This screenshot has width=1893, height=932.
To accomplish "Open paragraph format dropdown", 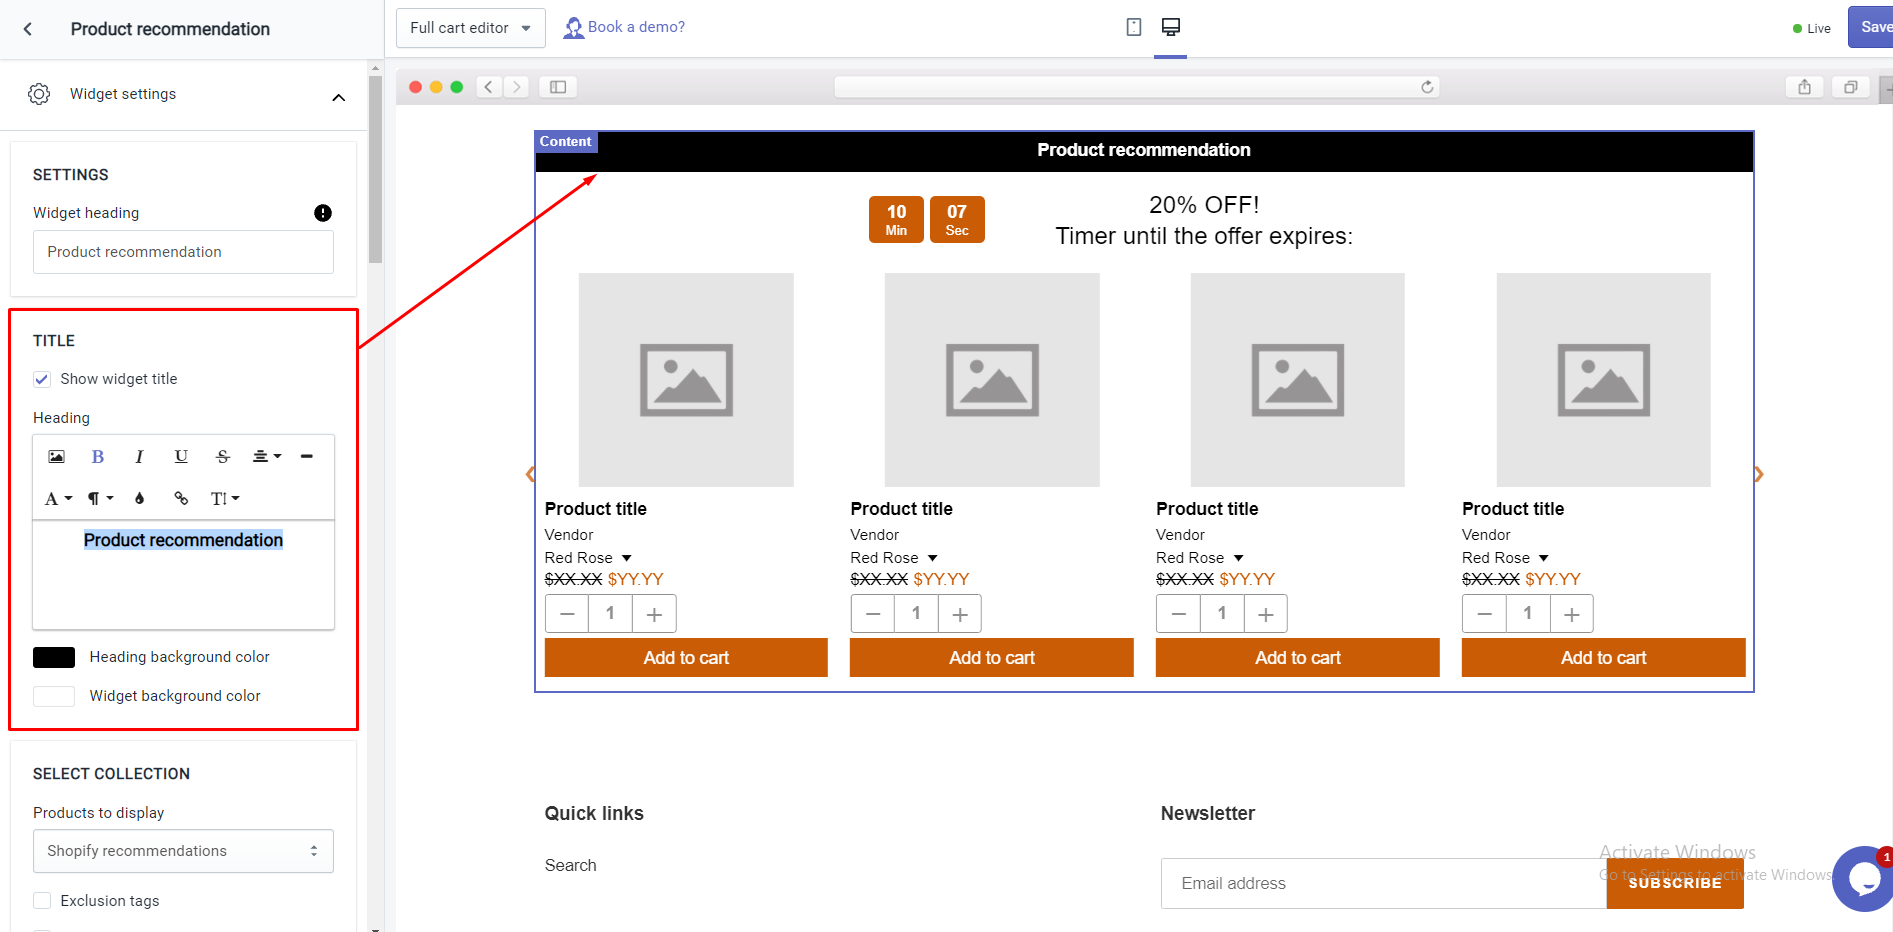I will (100, 499).
